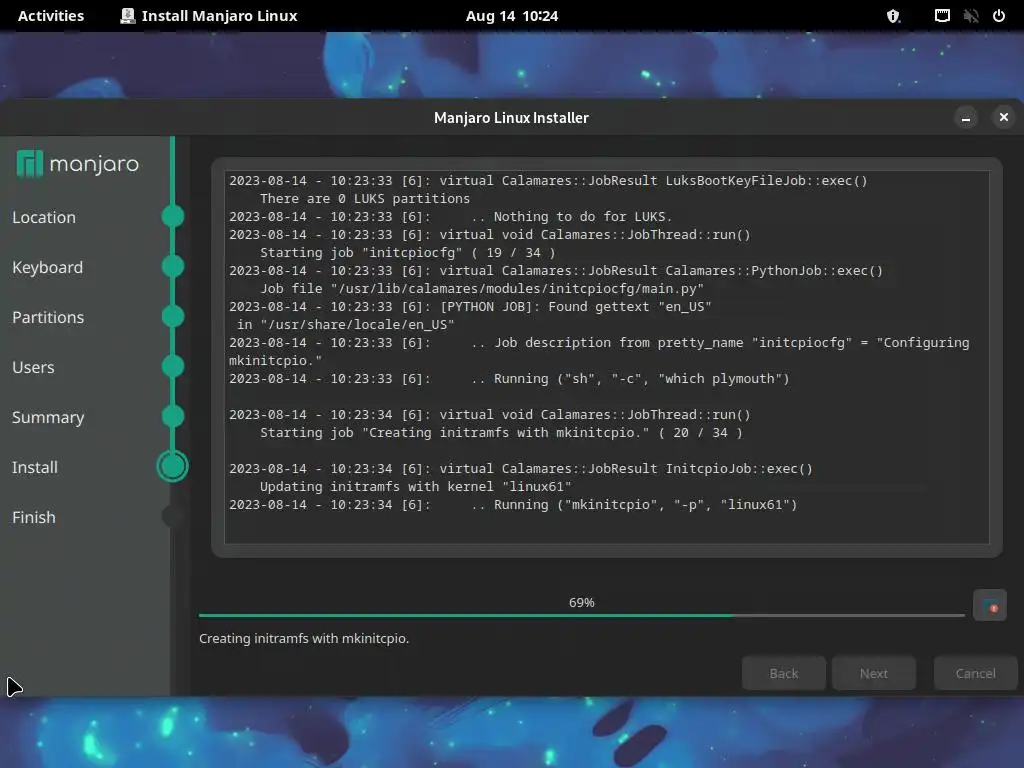Click the Keyboard step progress dot
1024x768 pixels.
pos(173,266)
